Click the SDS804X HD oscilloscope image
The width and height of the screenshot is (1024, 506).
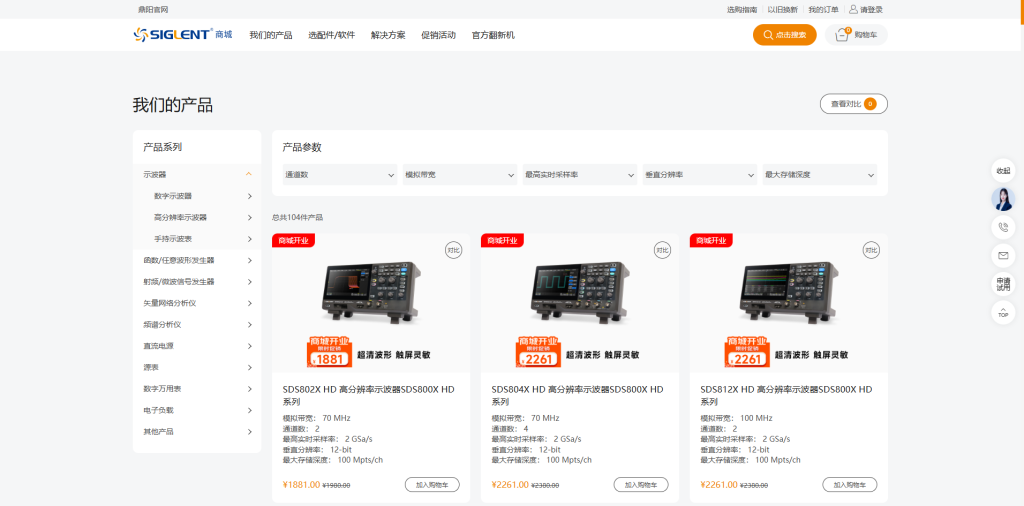(579, 291)
